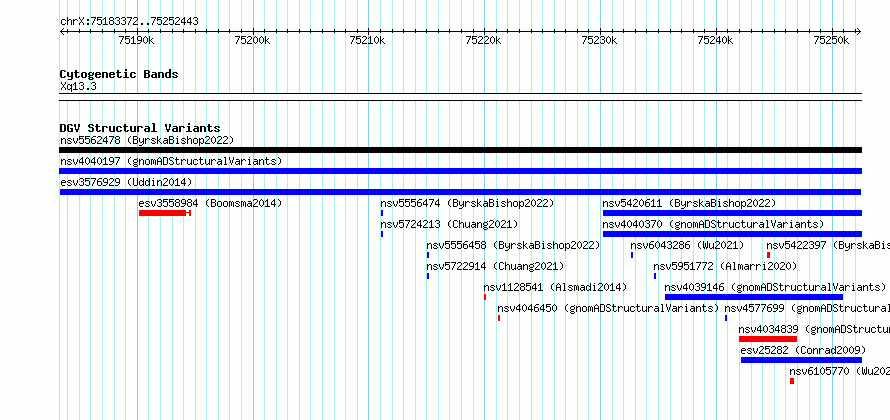Viewport: 890px width, 420px height.
Task: Click the 75190k ruler label
Action: (x=136, y=40)
